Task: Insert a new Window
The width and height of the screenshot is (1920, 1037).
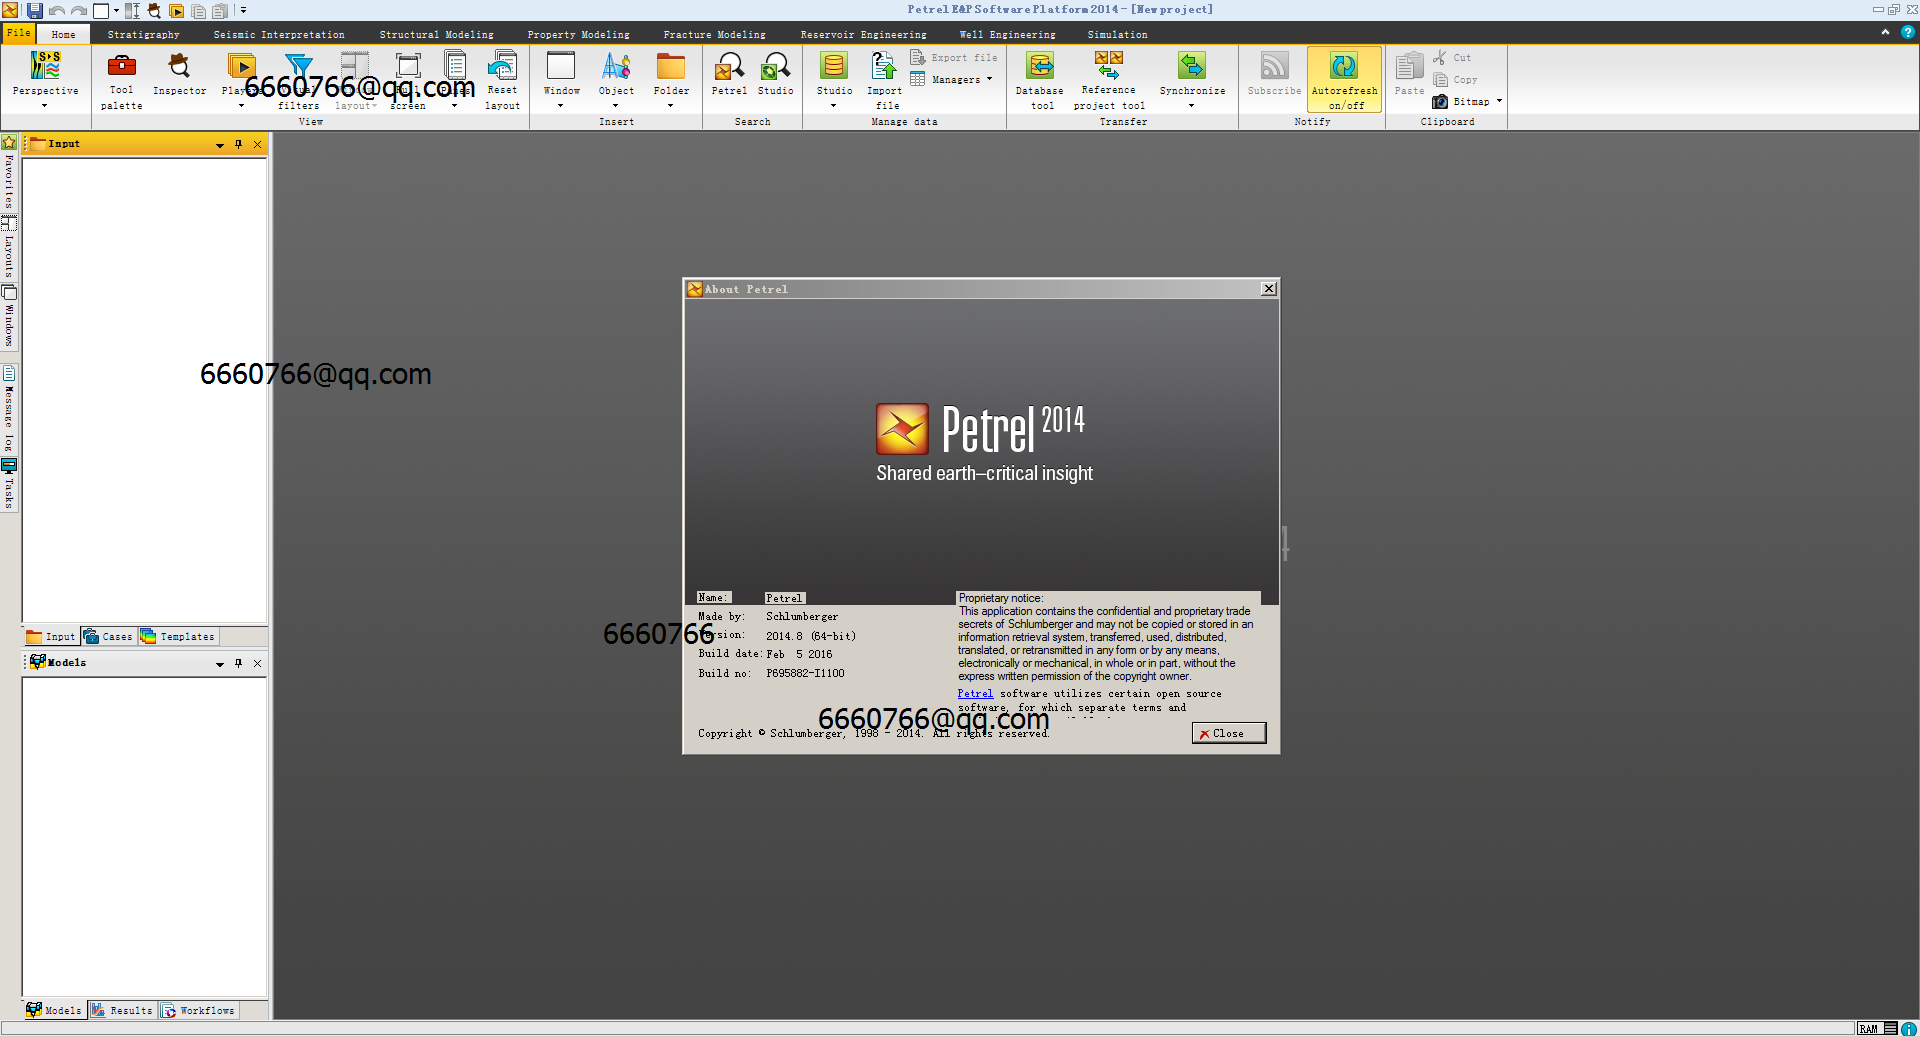Action: pos(561,78)
